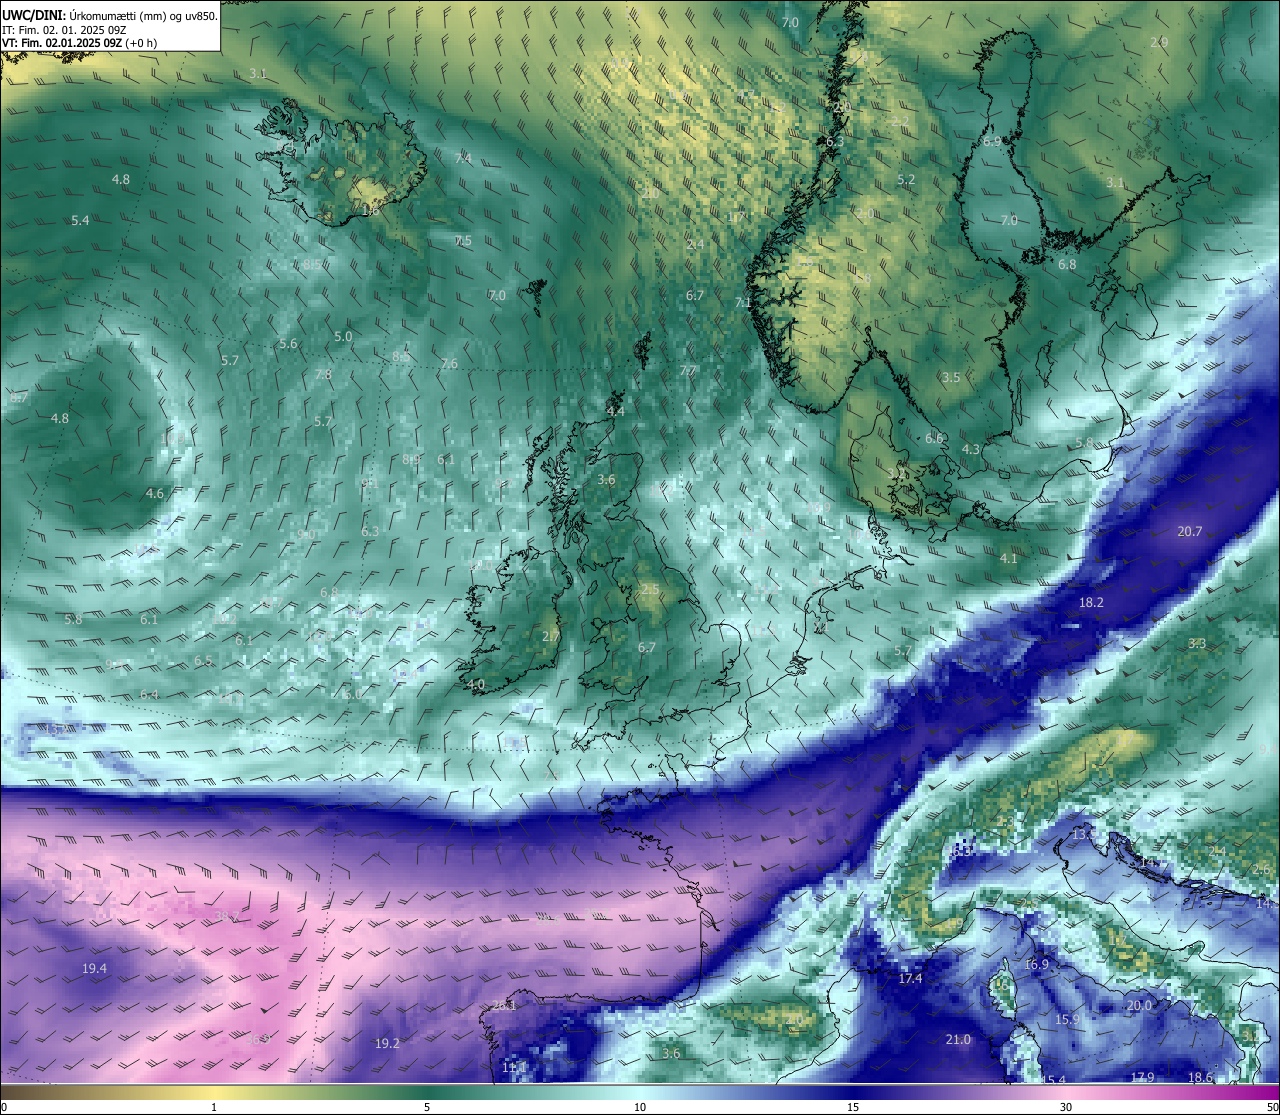Click the VT valid time line (+0 h)

[79, 43]
